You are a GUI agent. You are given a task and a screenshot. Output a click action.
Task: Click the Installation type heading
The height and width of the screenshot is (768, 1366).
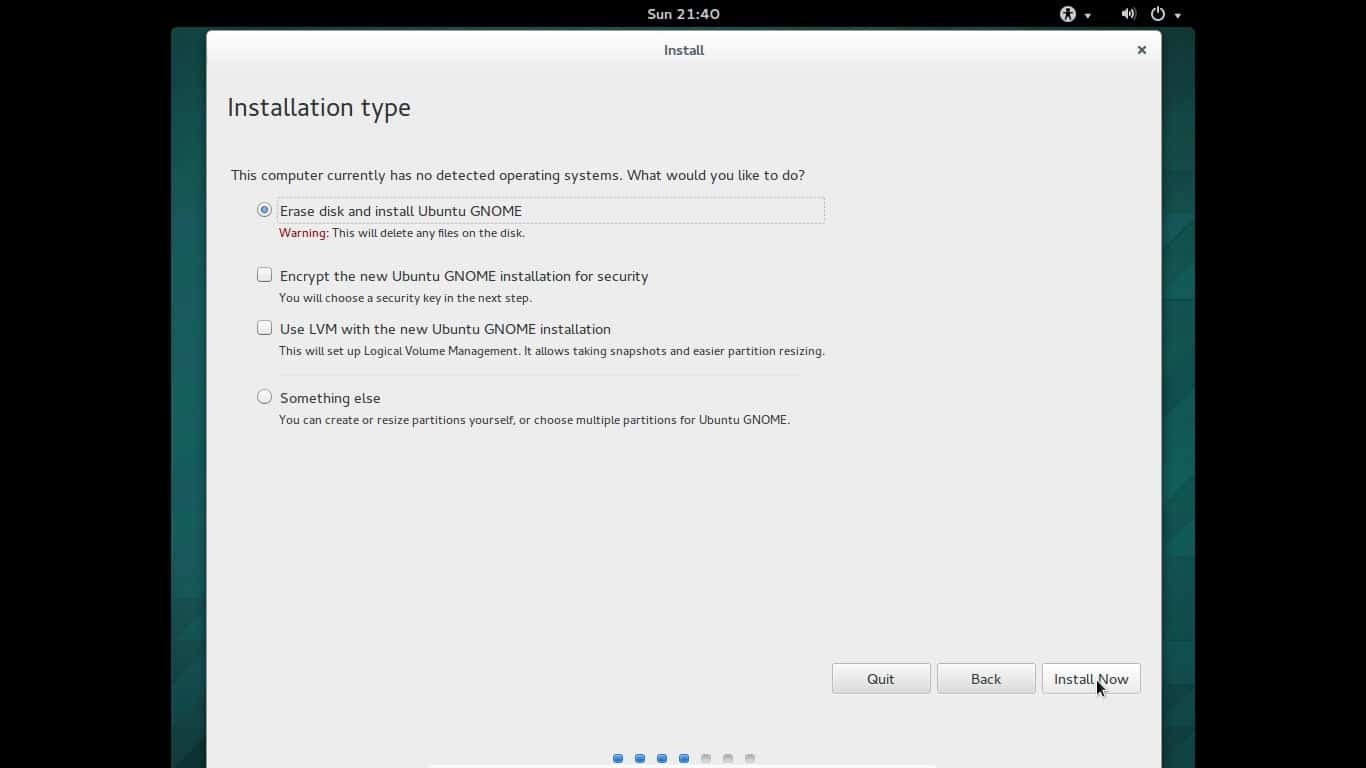[x=319, y=108]
